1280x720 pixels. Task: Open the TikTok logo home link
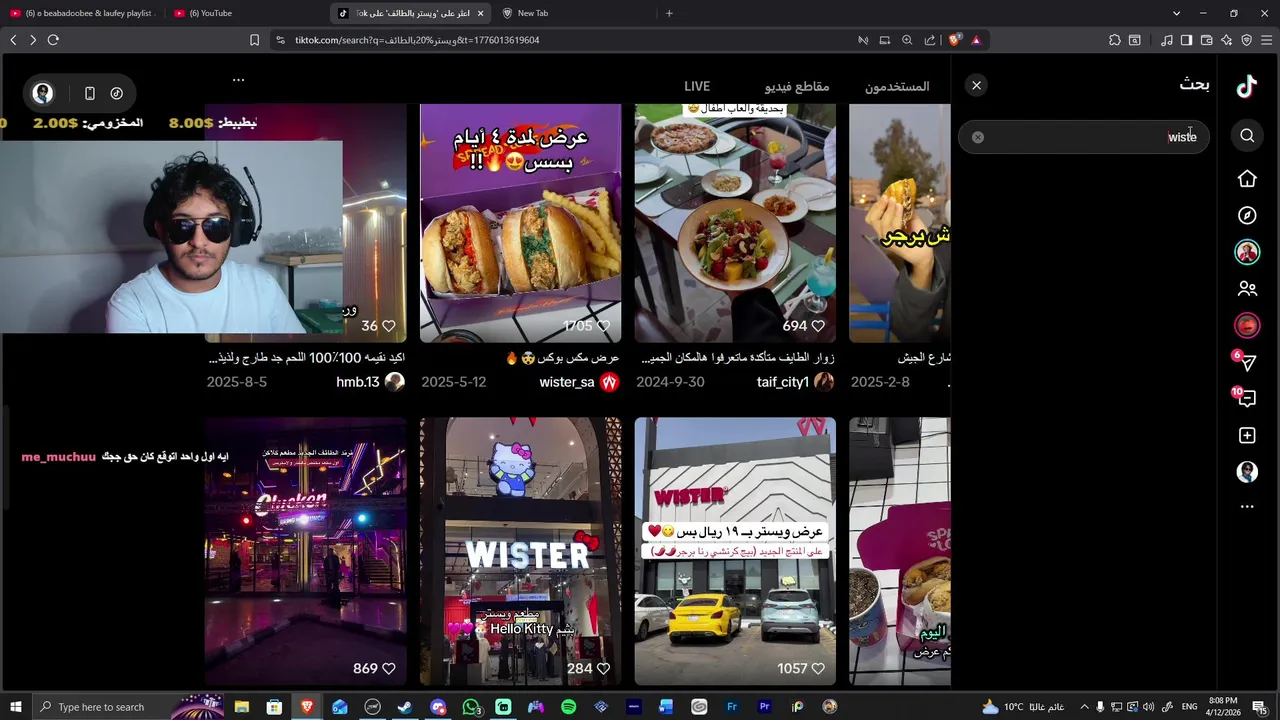tap(1247, 86)
